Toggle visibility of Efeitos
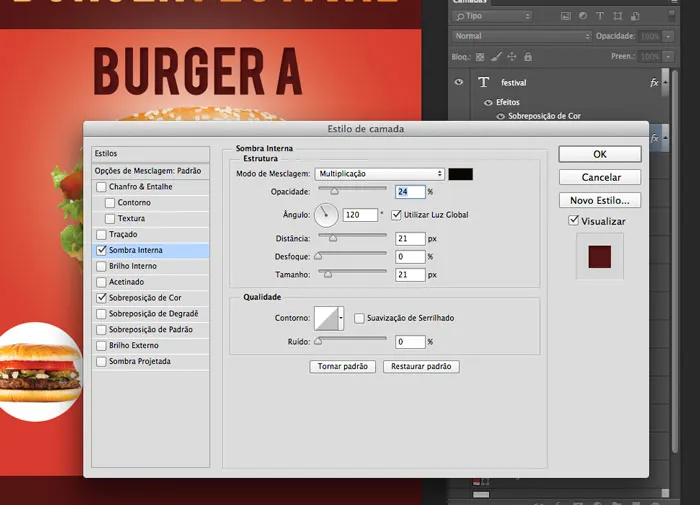700x505 pixels. pos(488,103)
